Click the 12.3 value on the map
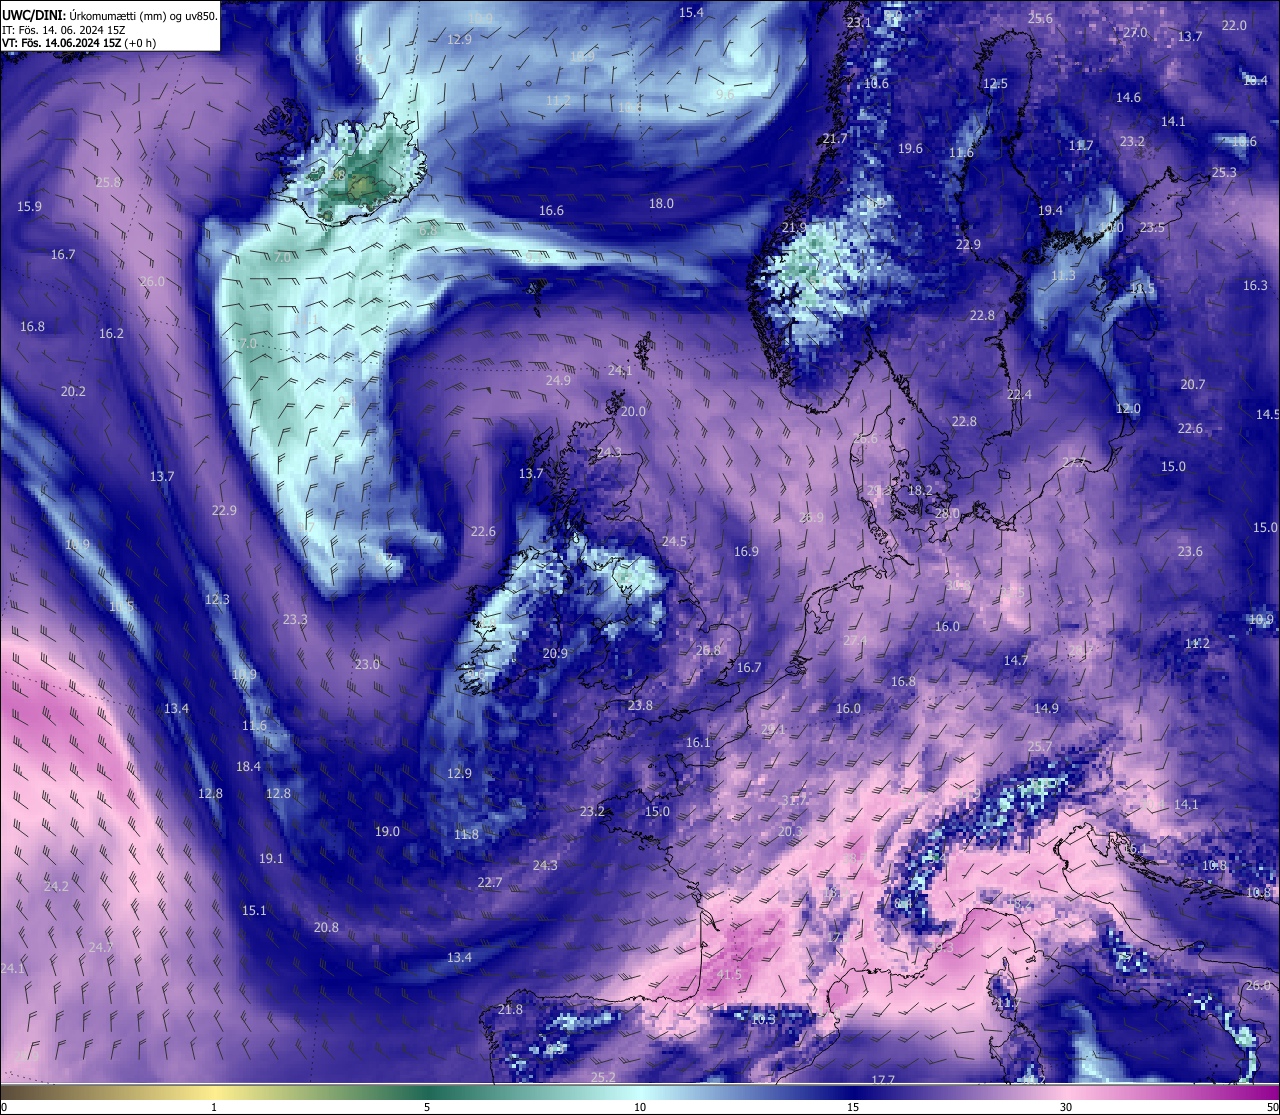 (217, 599)
